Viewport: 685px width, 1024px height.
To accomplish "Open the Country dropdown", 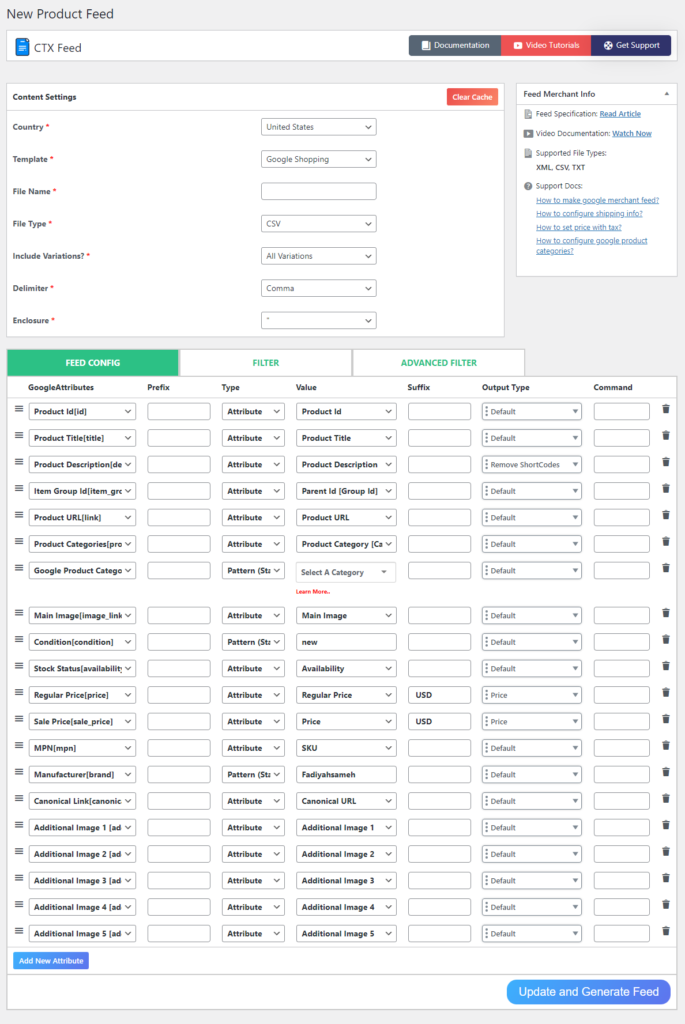I will pos(319,127).
